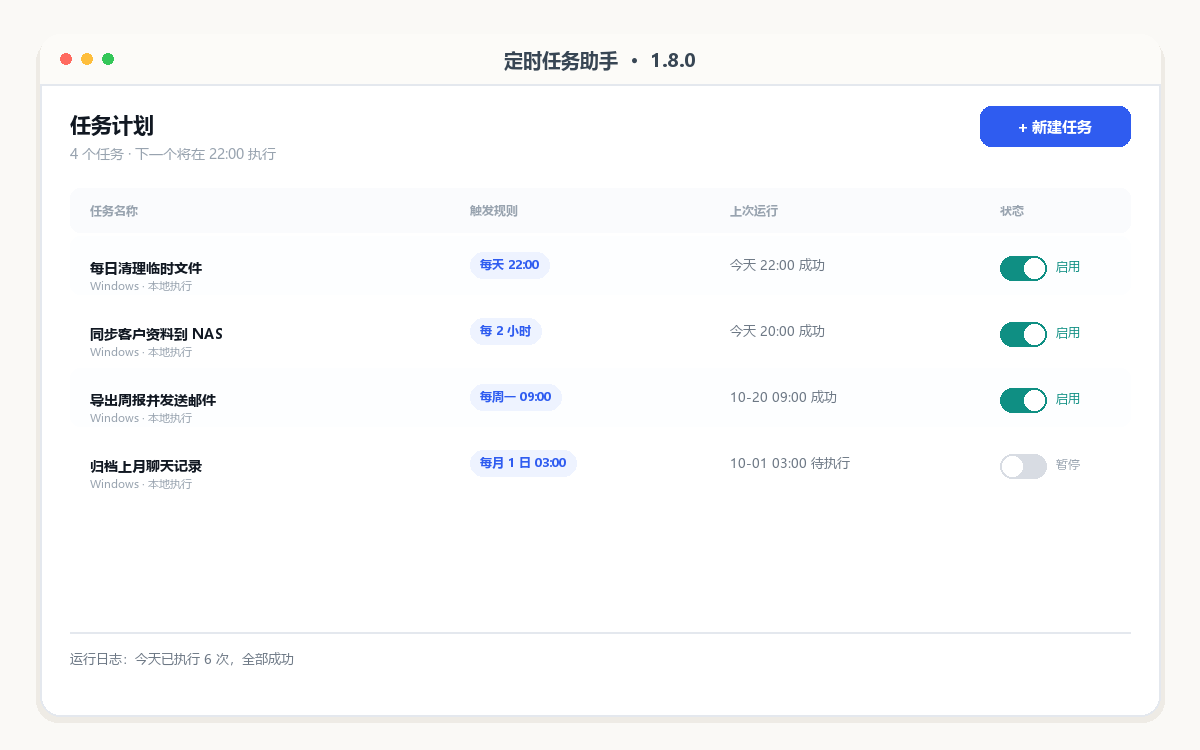
Task: Click 启用 label in the 每日清理临时文件 row
Action: pyautogui.click(x=1068, y=267)
